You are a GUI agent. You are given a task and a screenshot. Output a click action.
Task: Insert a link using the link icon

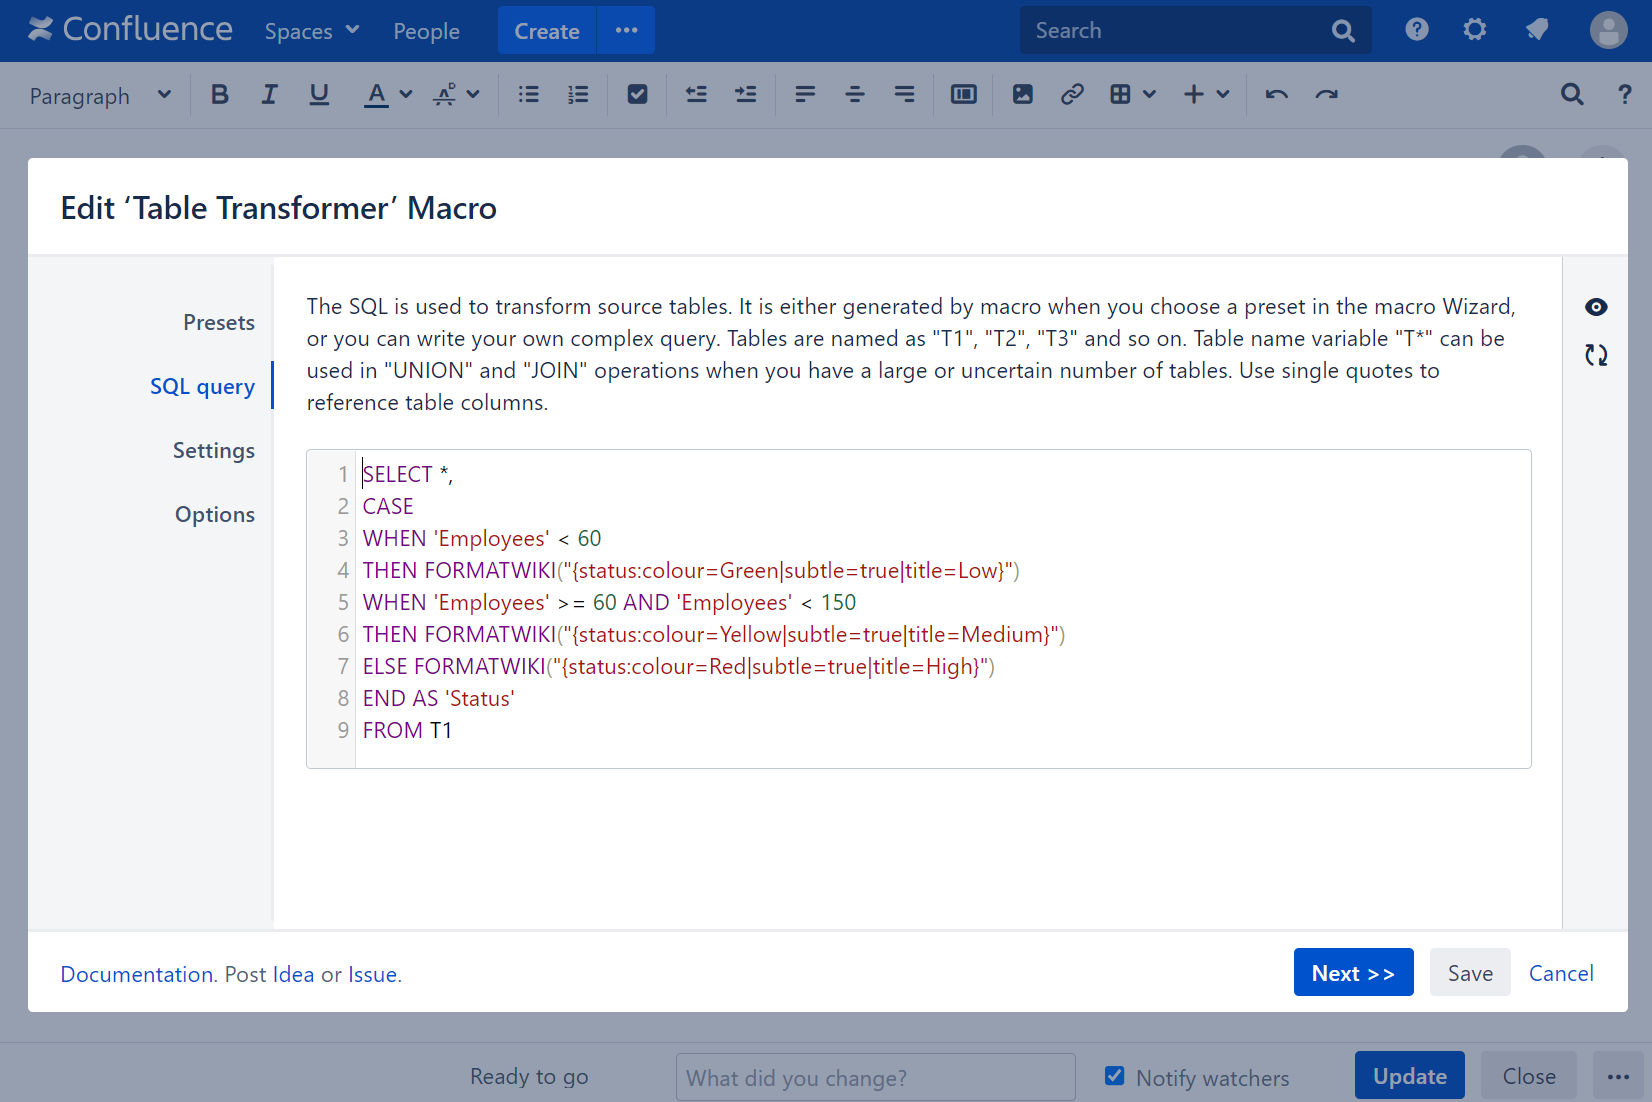click(1072, 95)
